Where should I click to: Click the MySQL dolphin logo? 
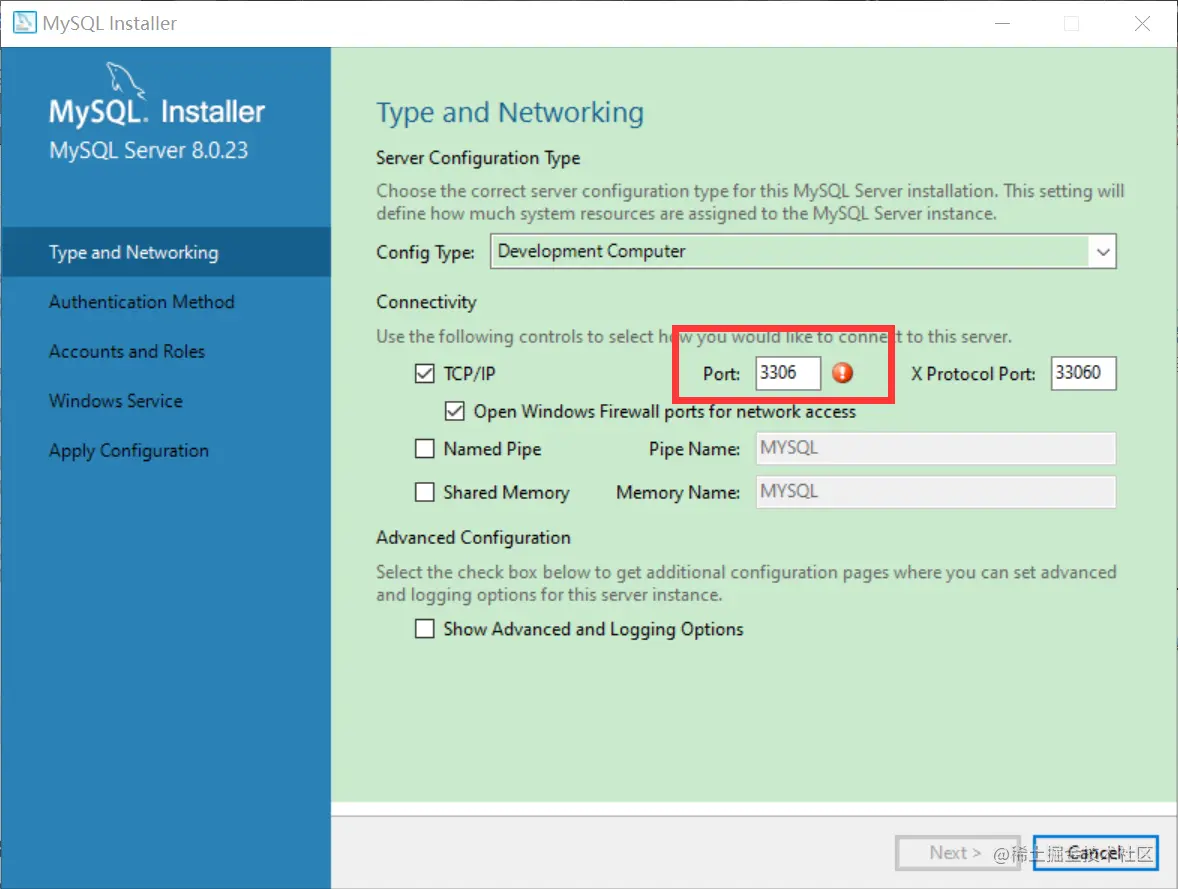tap(125, 80)
